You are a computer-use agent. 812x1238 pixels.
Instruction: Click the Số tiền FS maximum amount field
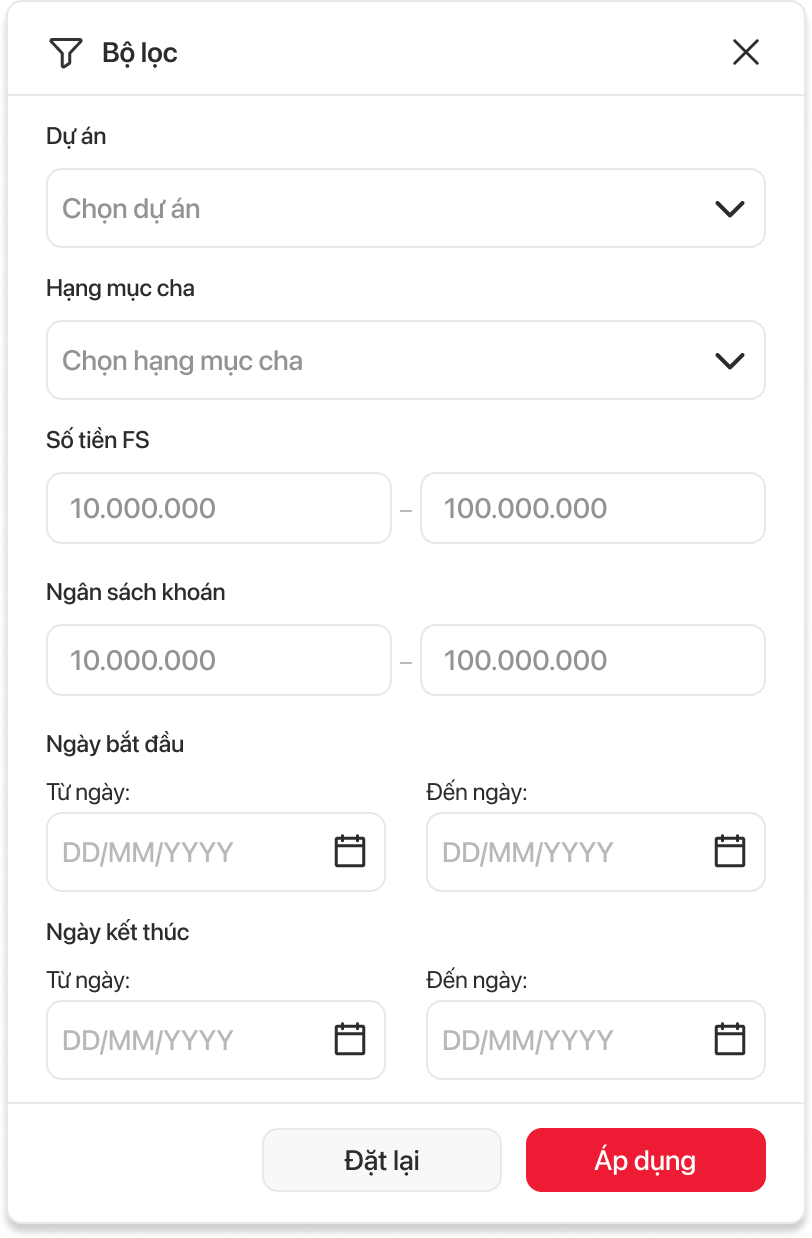coord(592,508)
